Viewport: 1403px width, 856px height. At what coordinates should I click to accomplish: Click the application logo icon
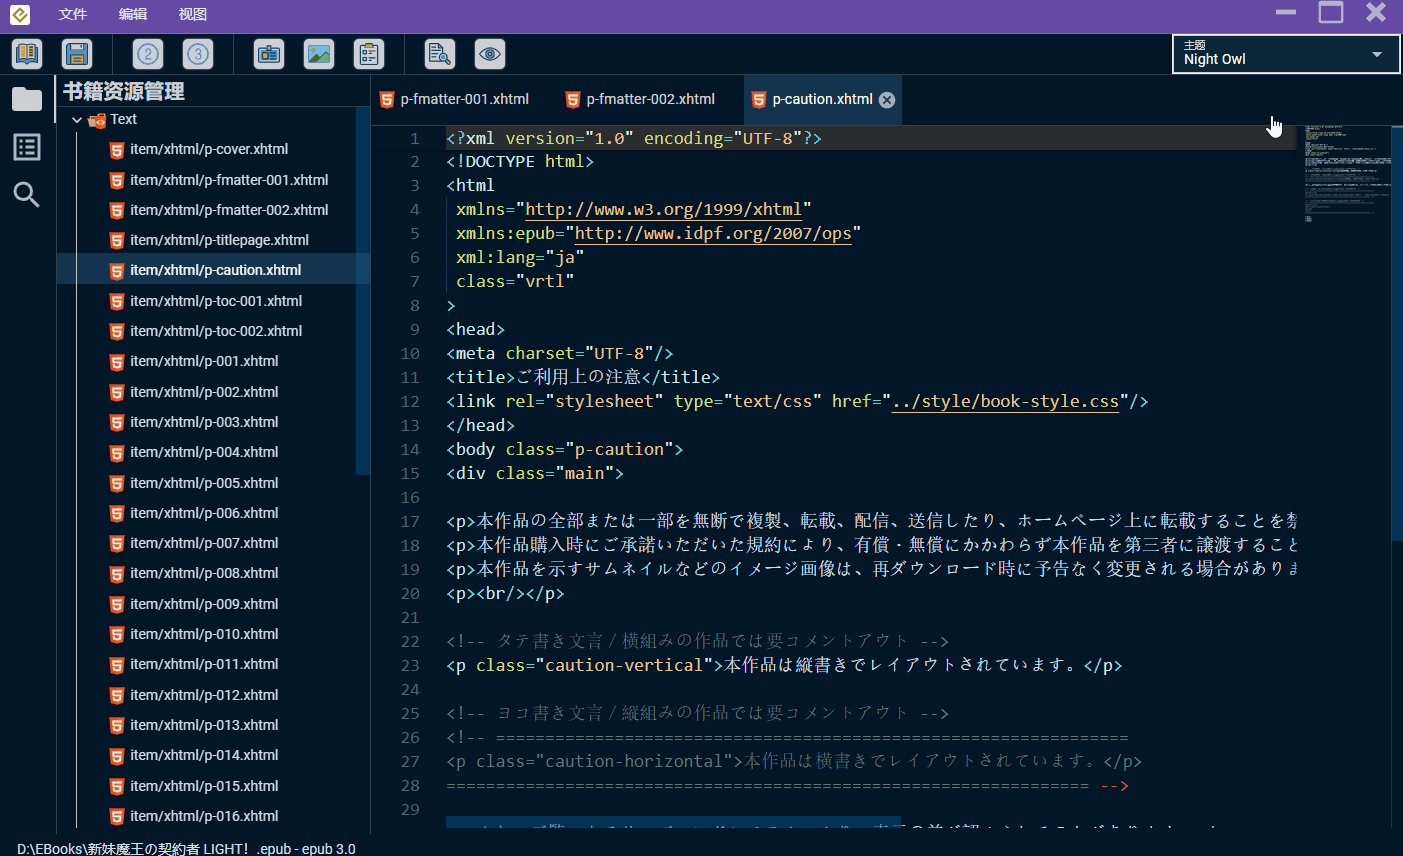click(19, 14)
